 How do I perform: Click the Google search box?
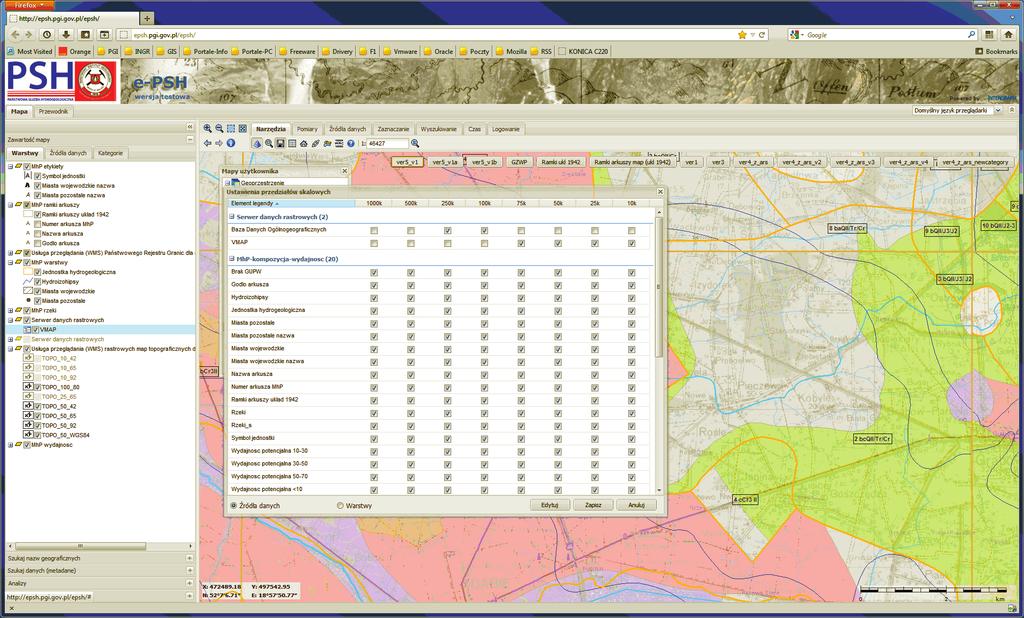click(x=883, y=35)
